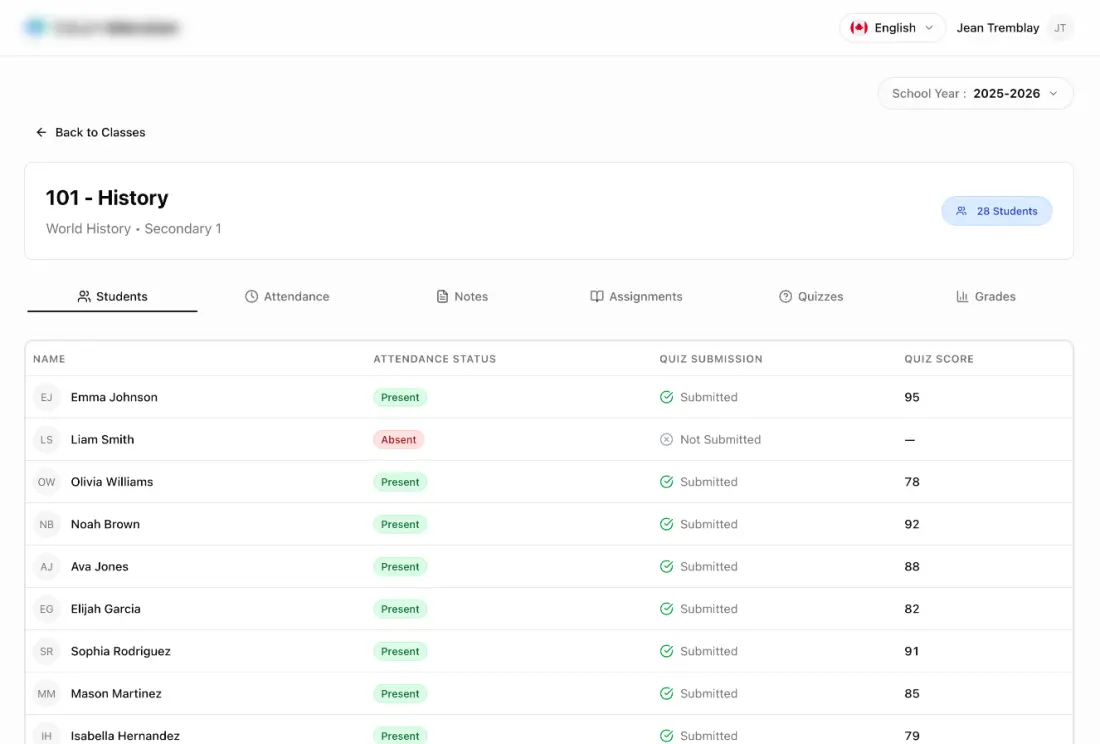Viewport: 1100px width, 744px height.
Task: Click the SR avatar for Sophia Rodriguez
Action: 46,651
